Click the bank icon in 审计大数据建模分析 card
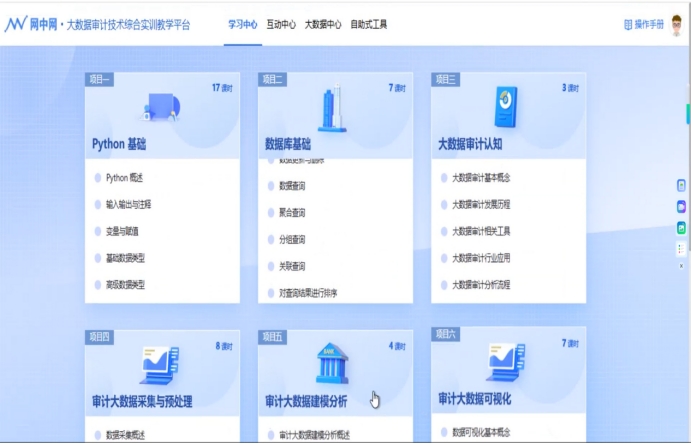The width and height of the screenshot is (691, 444). 333,365
